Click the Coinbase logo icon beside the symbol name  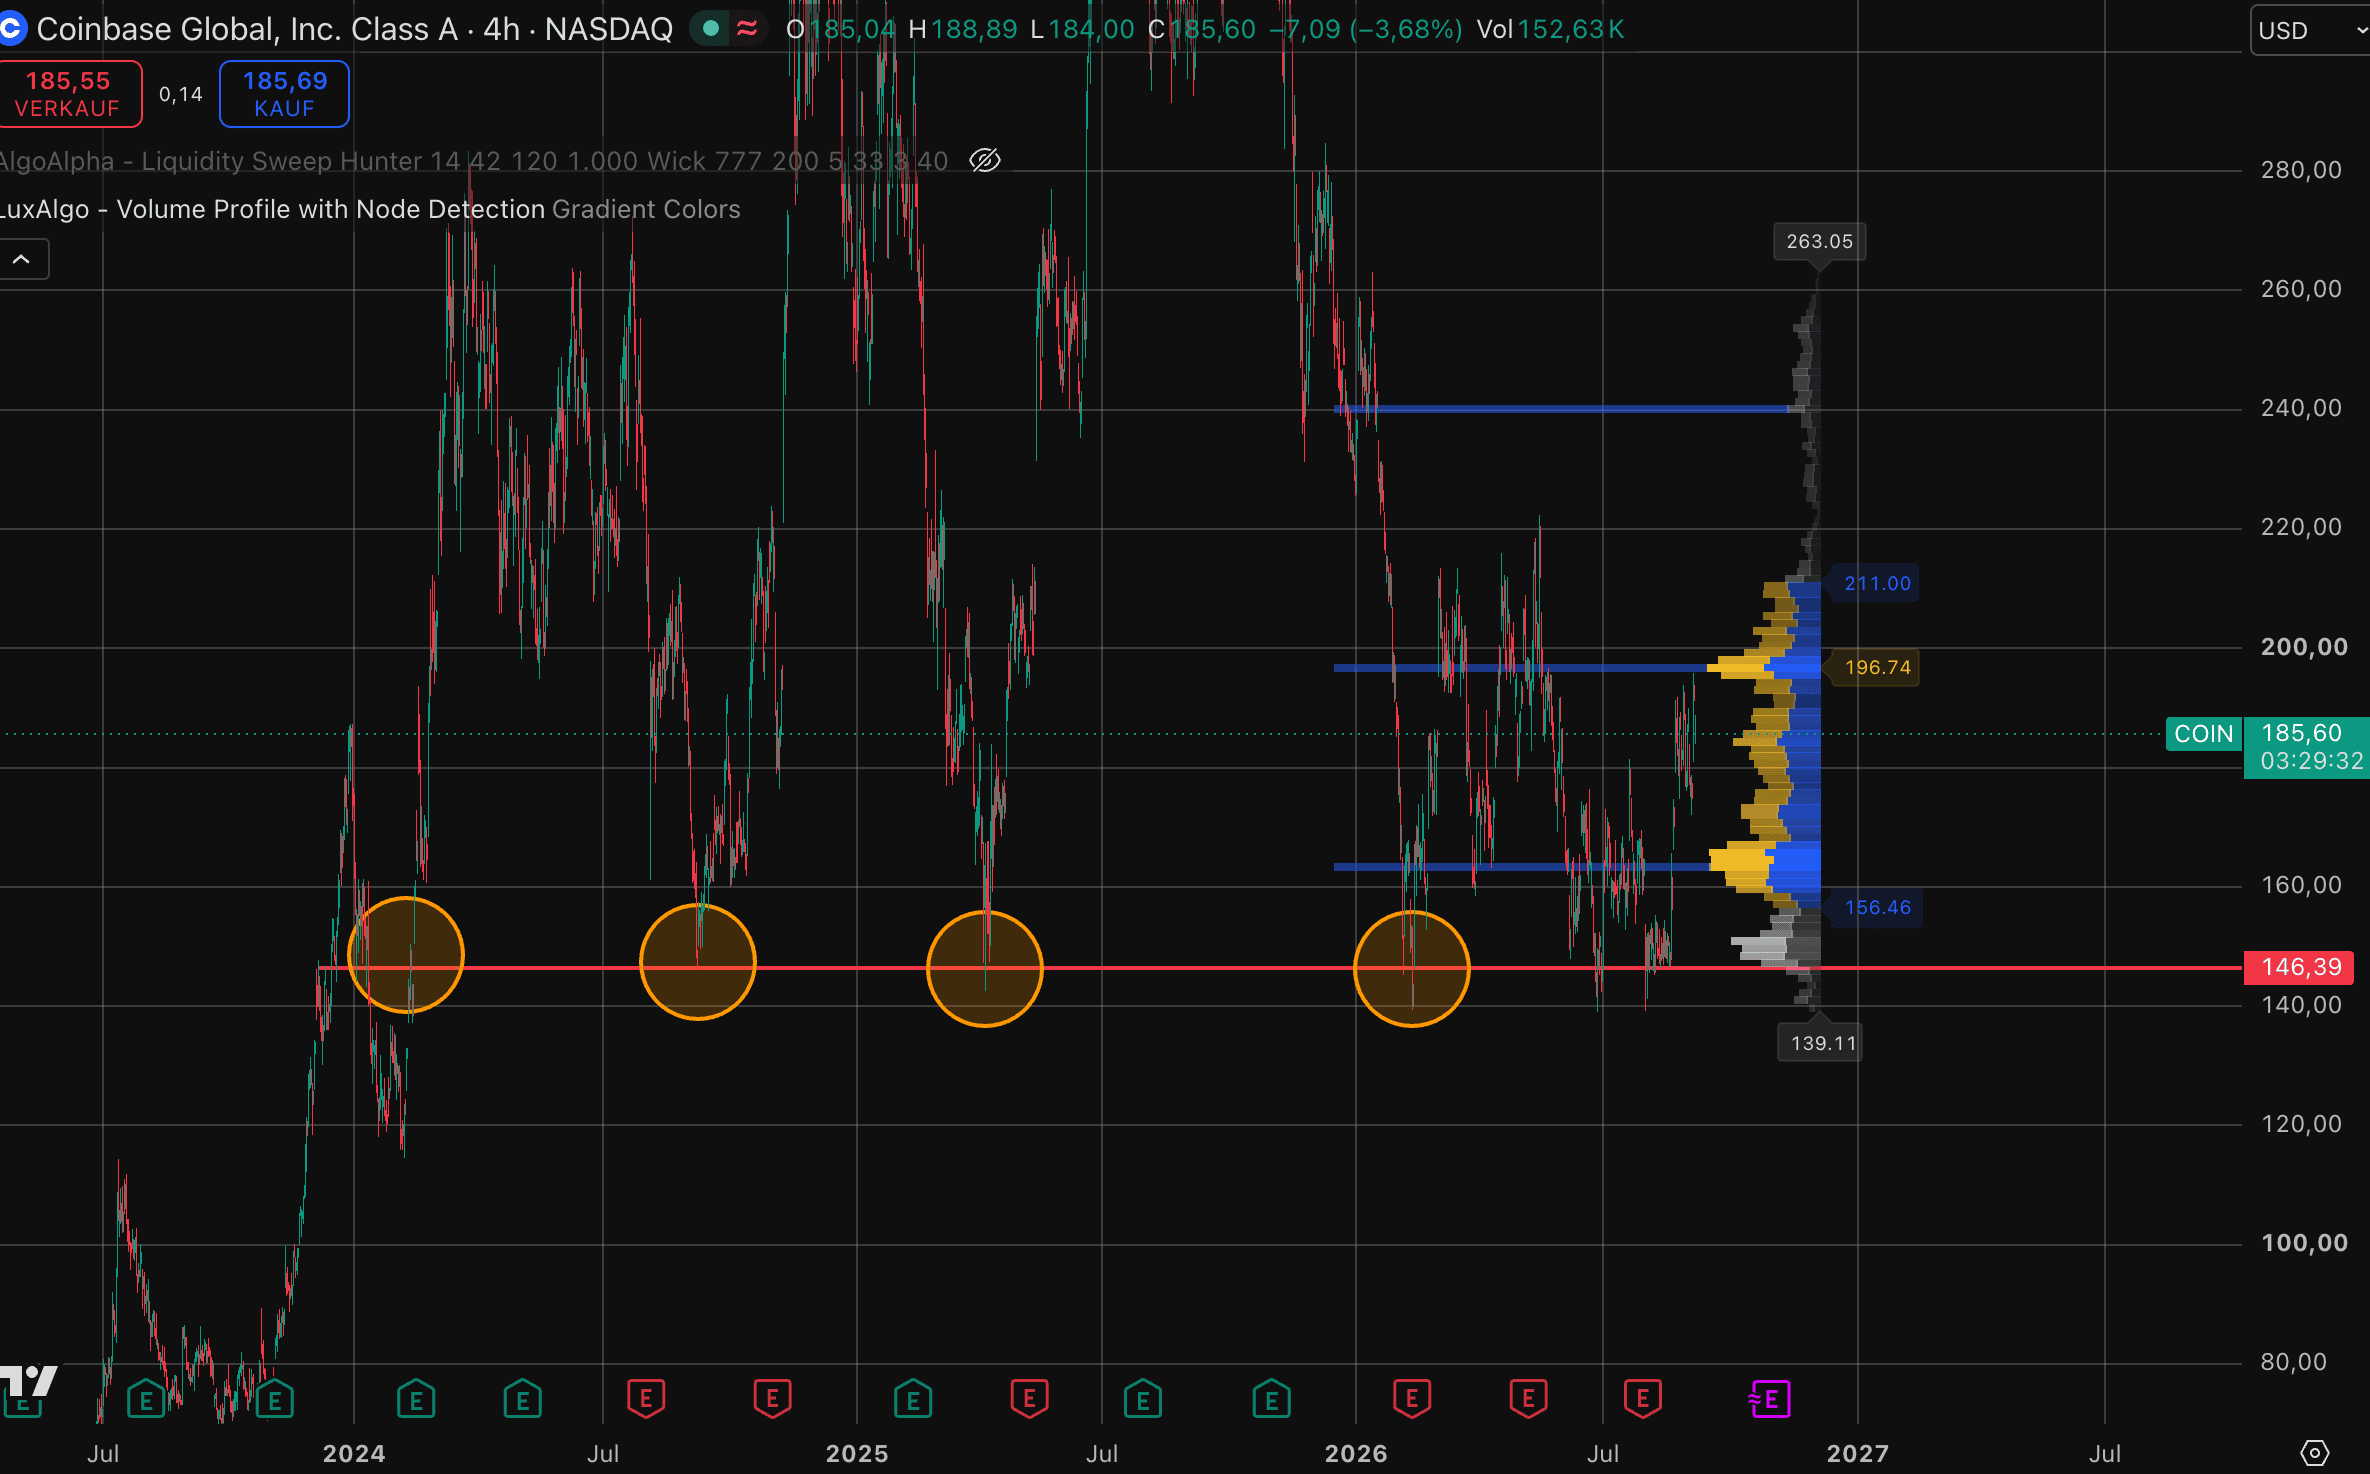pos(10,29)
